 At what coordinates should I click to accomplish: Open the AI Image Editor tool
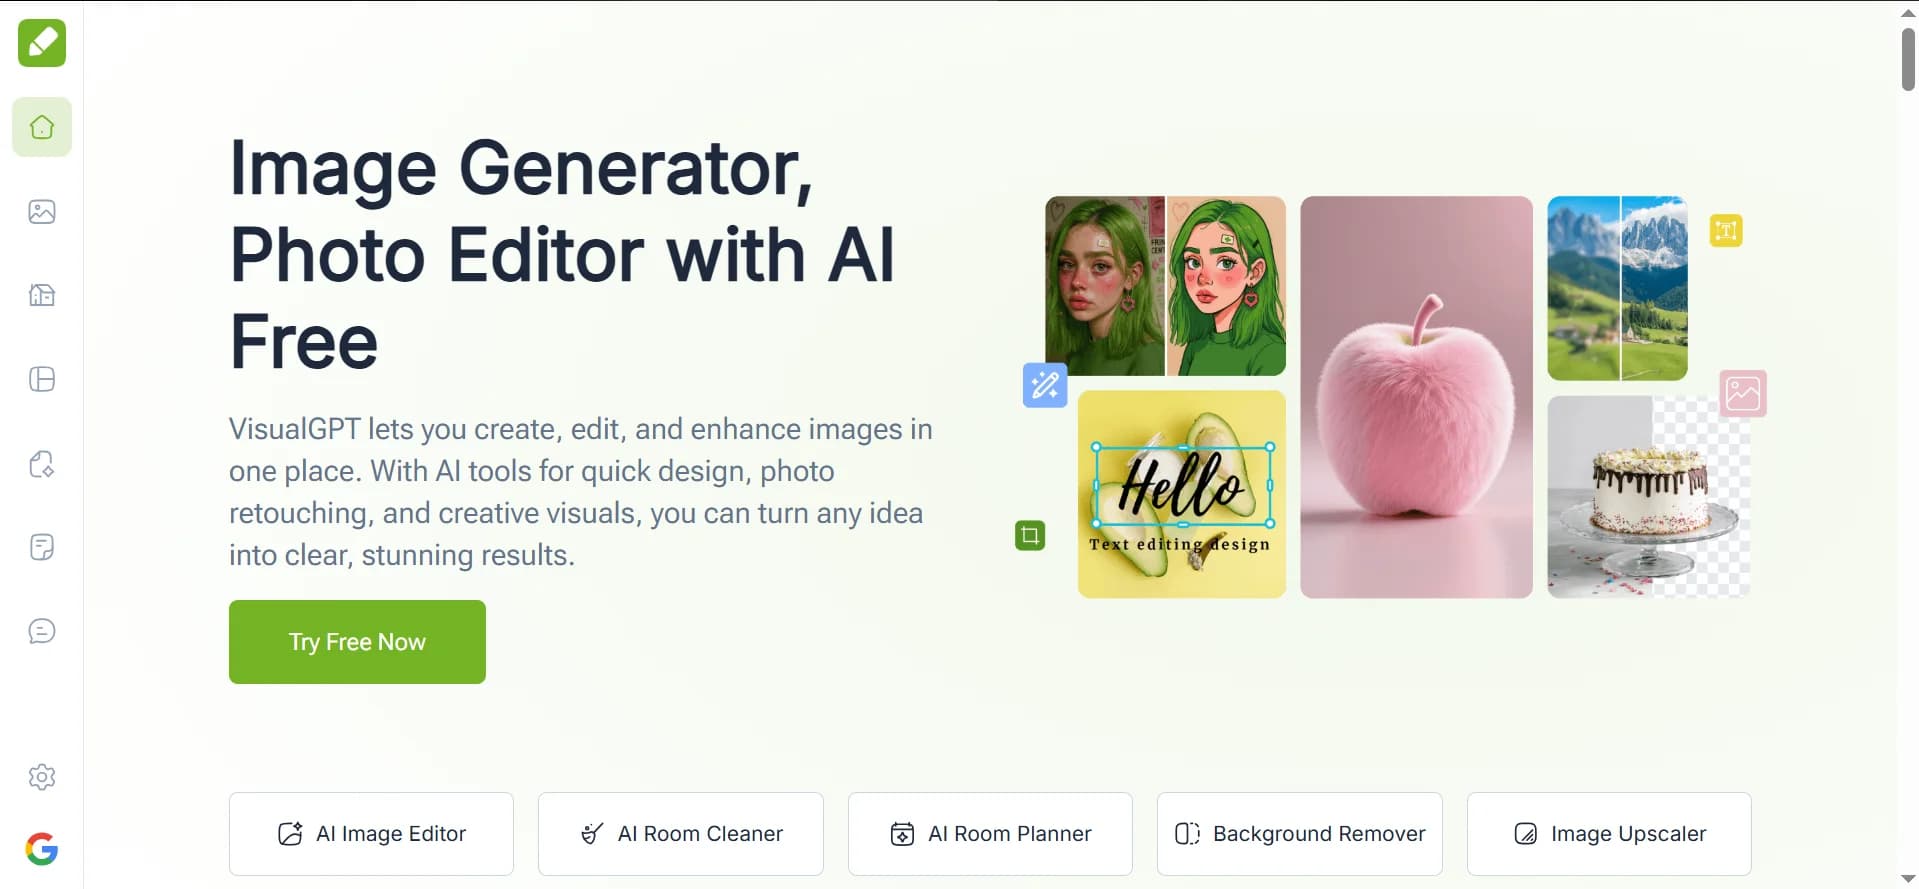click(371, 834)
